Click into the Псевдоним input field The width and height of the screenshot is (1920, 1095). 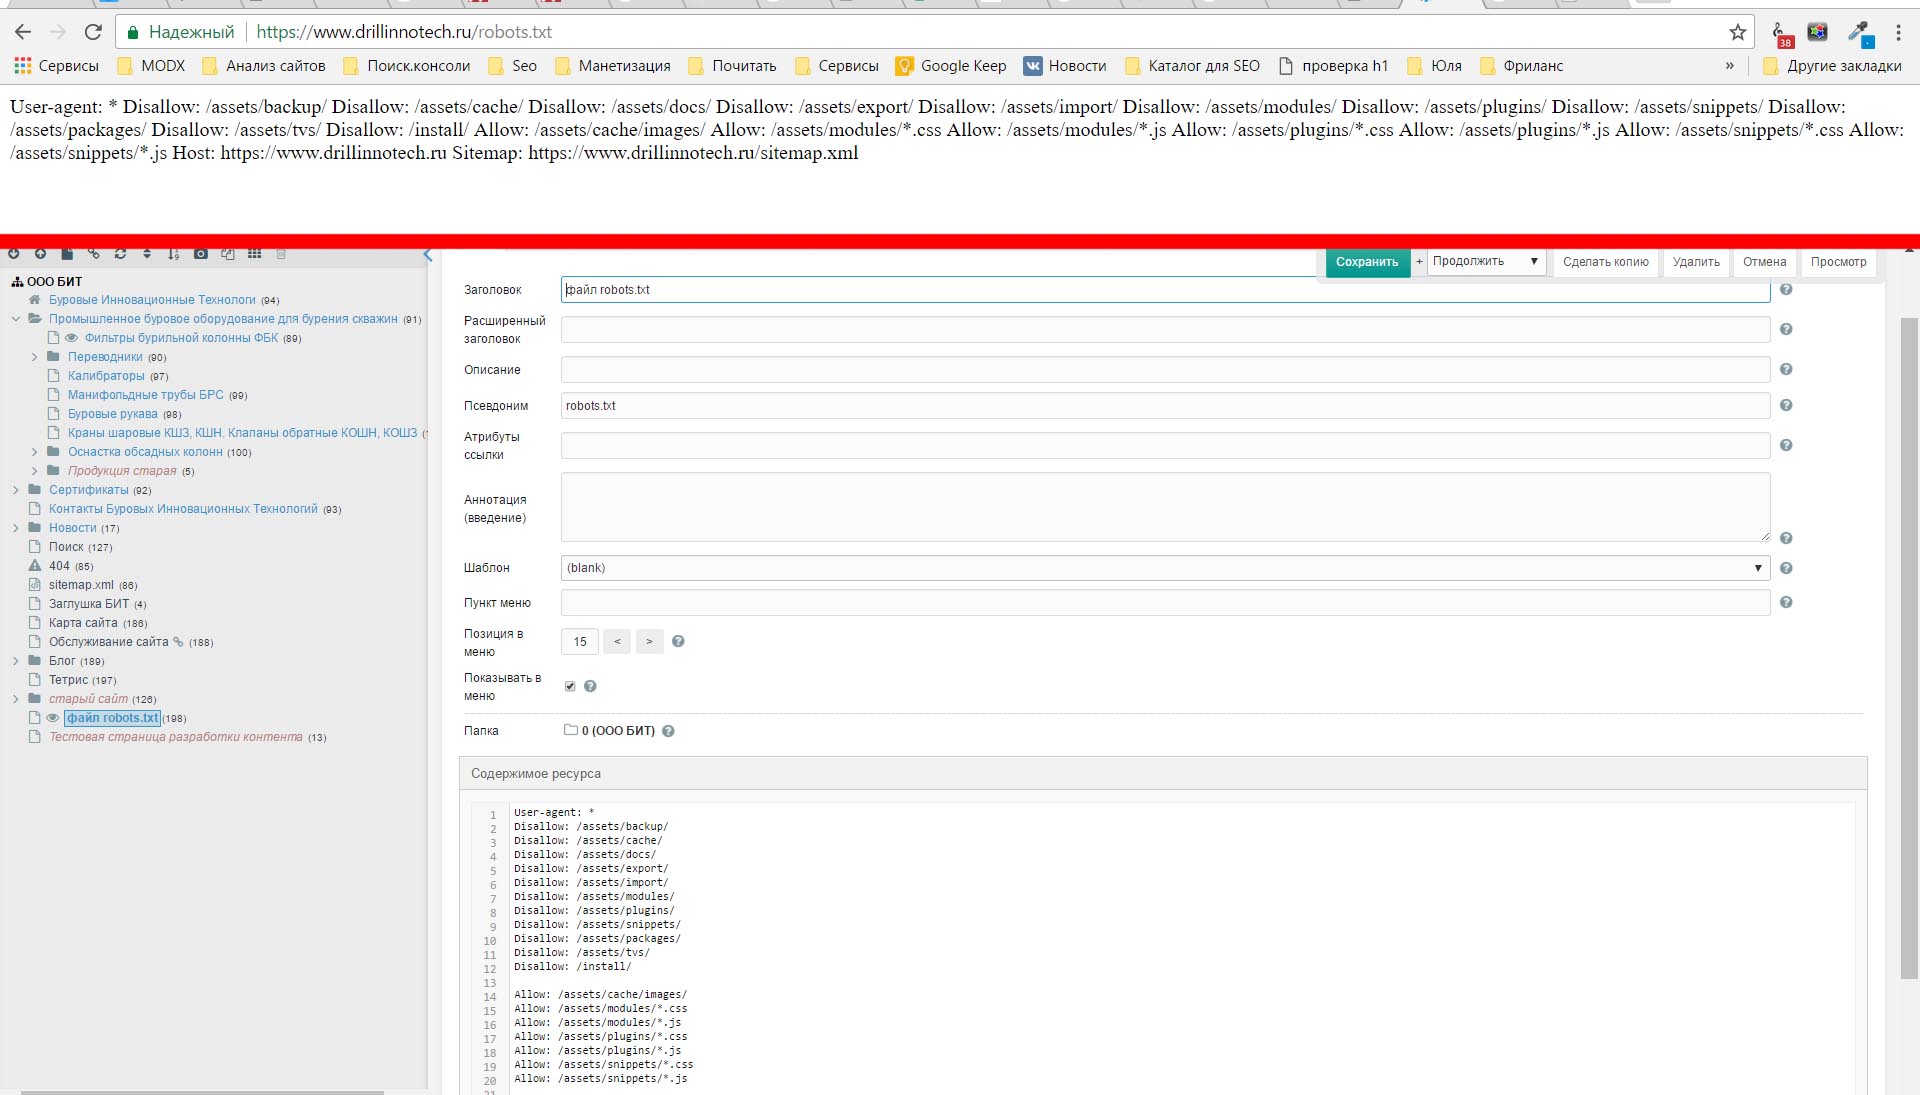coord(1165,406)
